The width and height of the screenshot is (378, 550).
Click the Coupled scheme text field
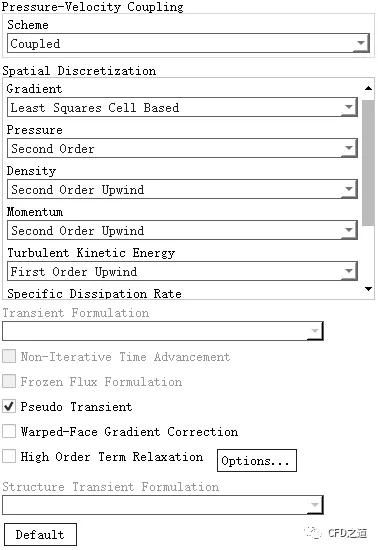pyautogui.click(x=188, y=43)
